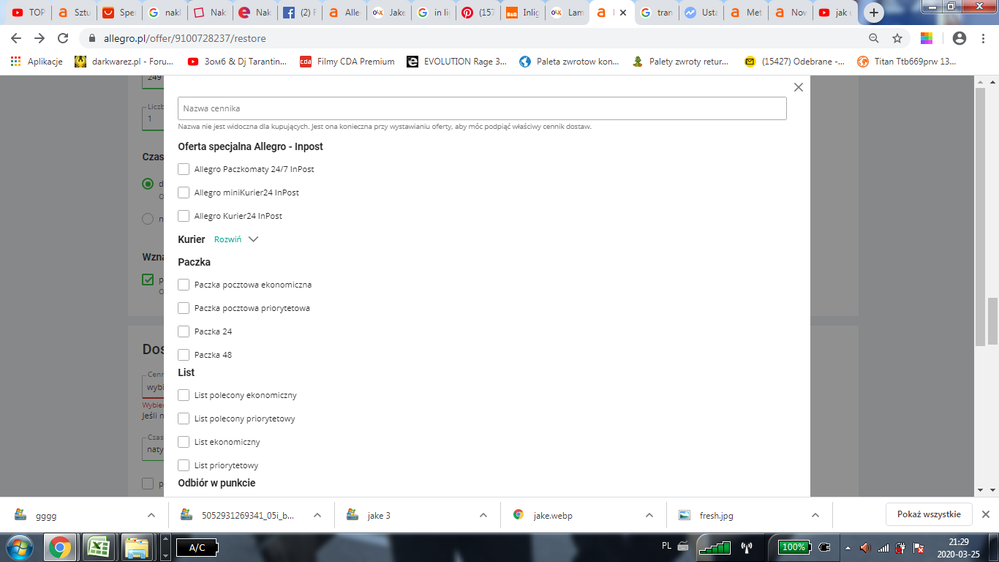The image size is (999, 562).
Task: Switch to the YouTube 'jak' tab
Action: (835, 12)
